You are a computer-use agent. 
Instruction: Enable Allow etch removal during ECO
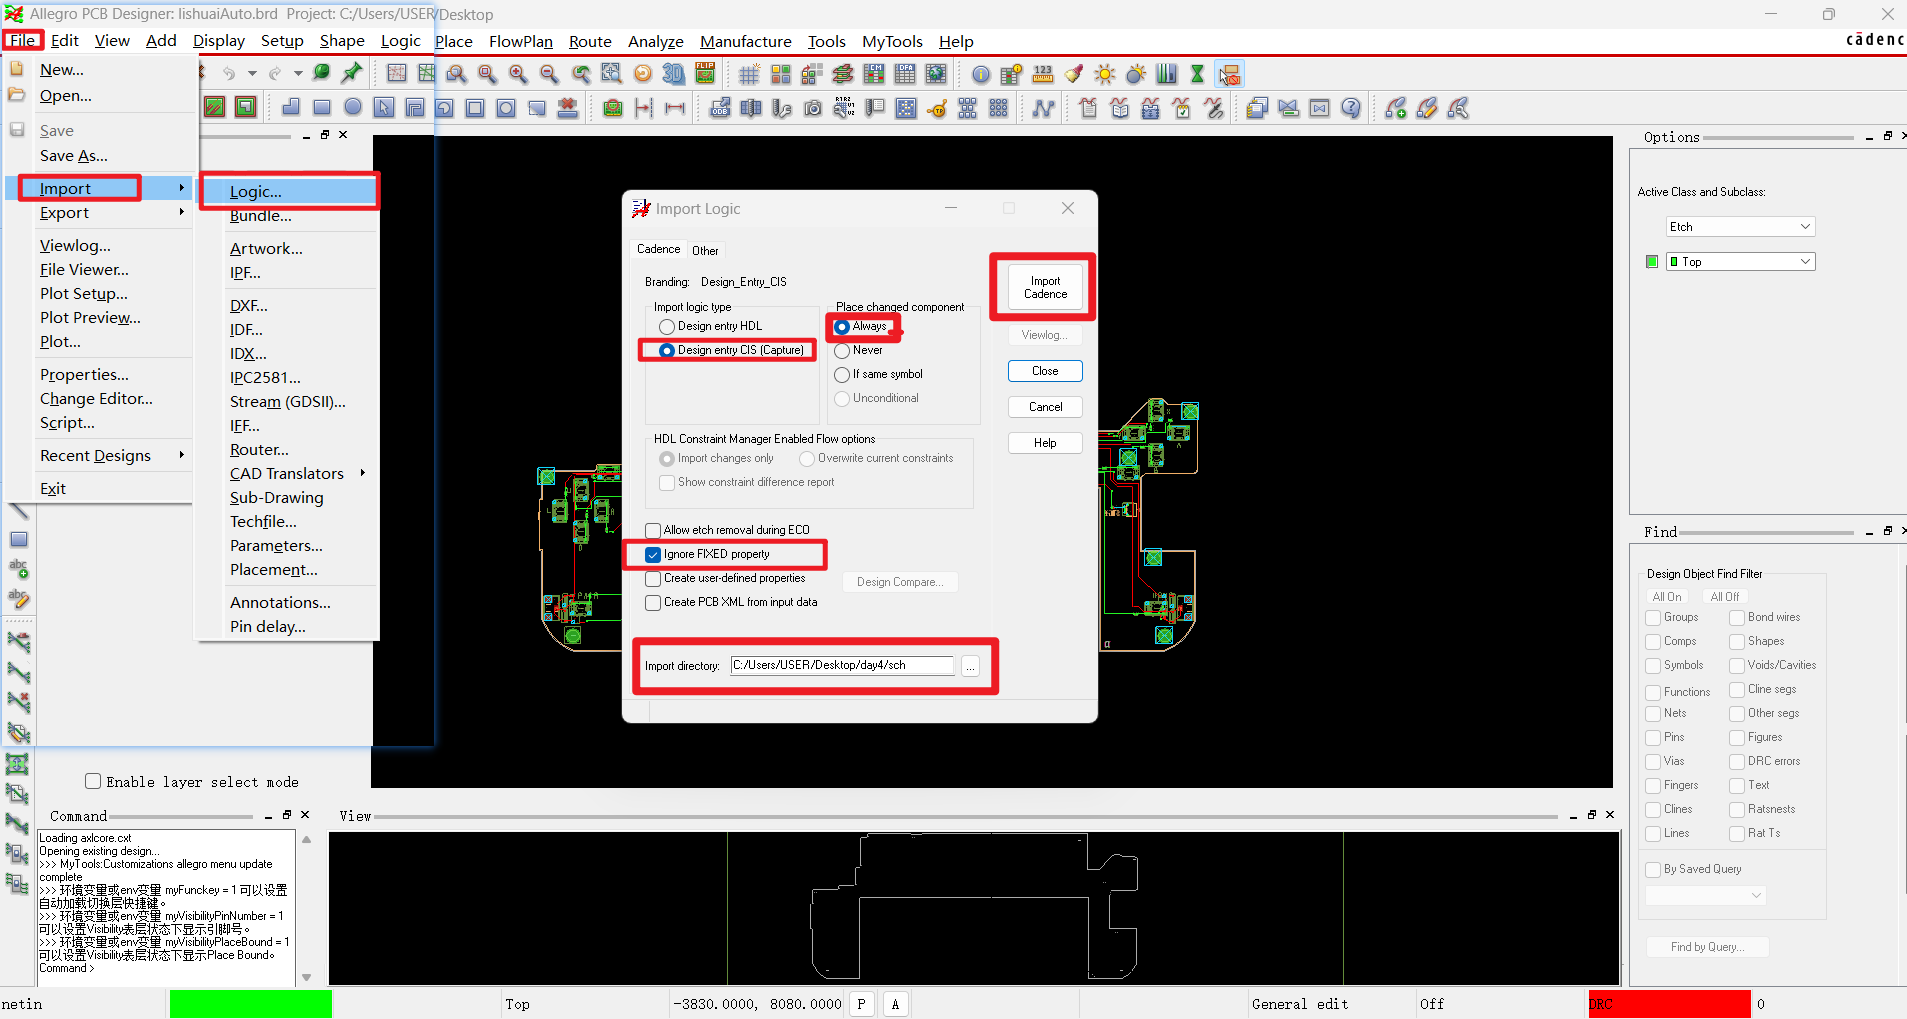point(653,531)
